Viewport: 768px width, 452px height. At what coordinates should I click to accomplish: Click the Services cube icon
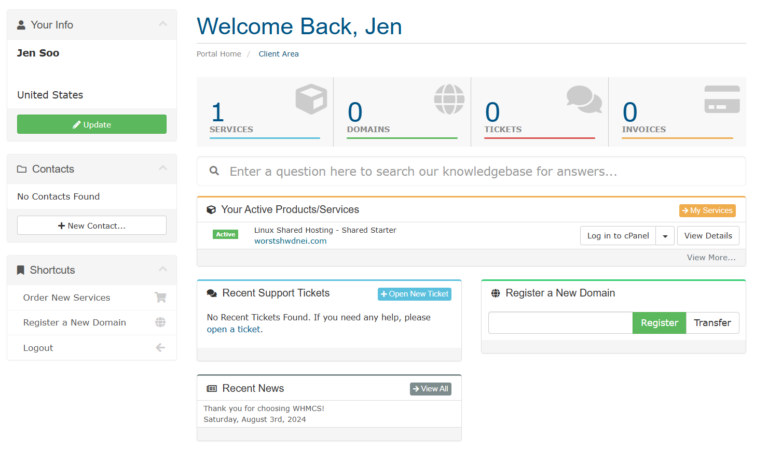311,99
